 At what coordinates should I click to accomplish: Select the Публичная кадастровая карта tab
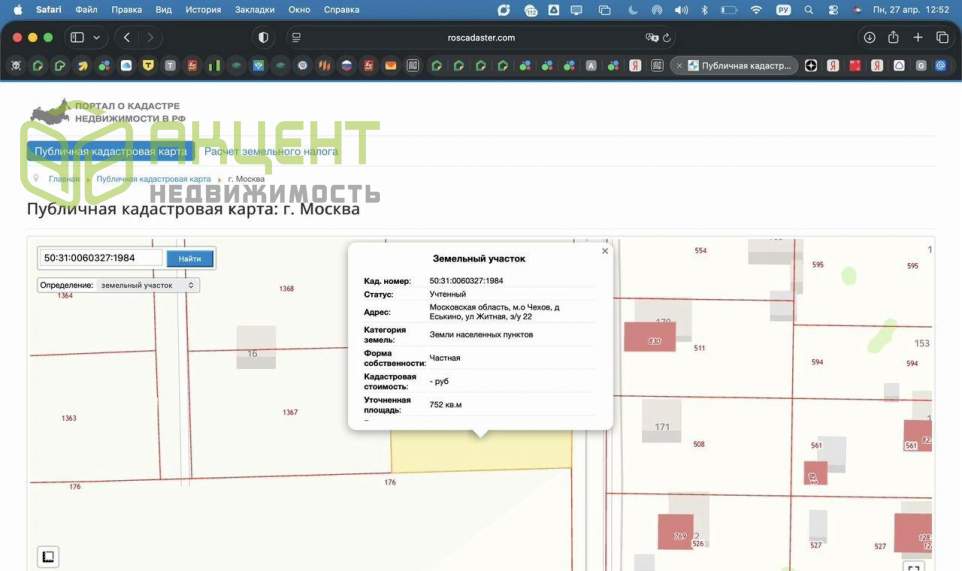pyautogui.click(x=110, y=152)
